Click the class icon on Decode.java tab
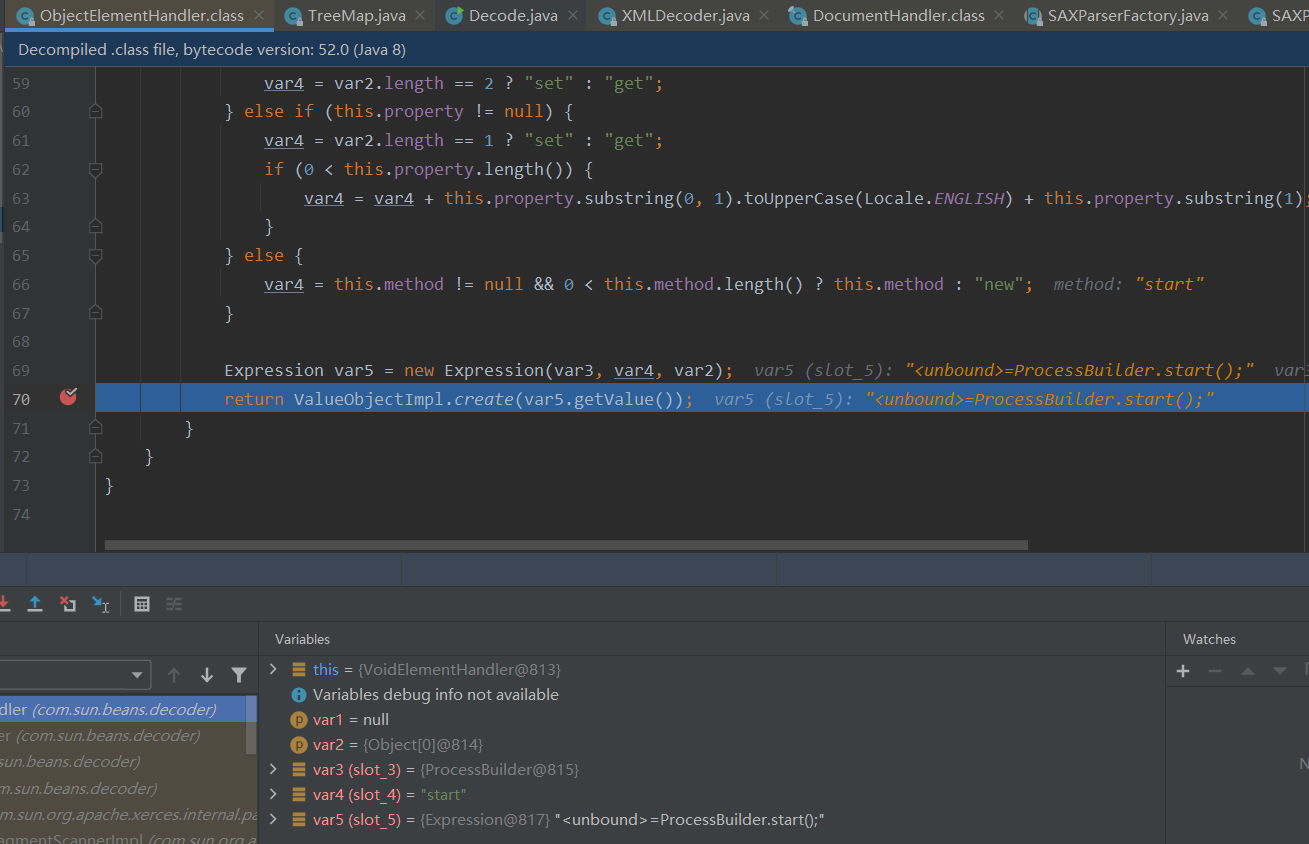Viewport: 1309px width, 844px height. [x=454, y=16]
